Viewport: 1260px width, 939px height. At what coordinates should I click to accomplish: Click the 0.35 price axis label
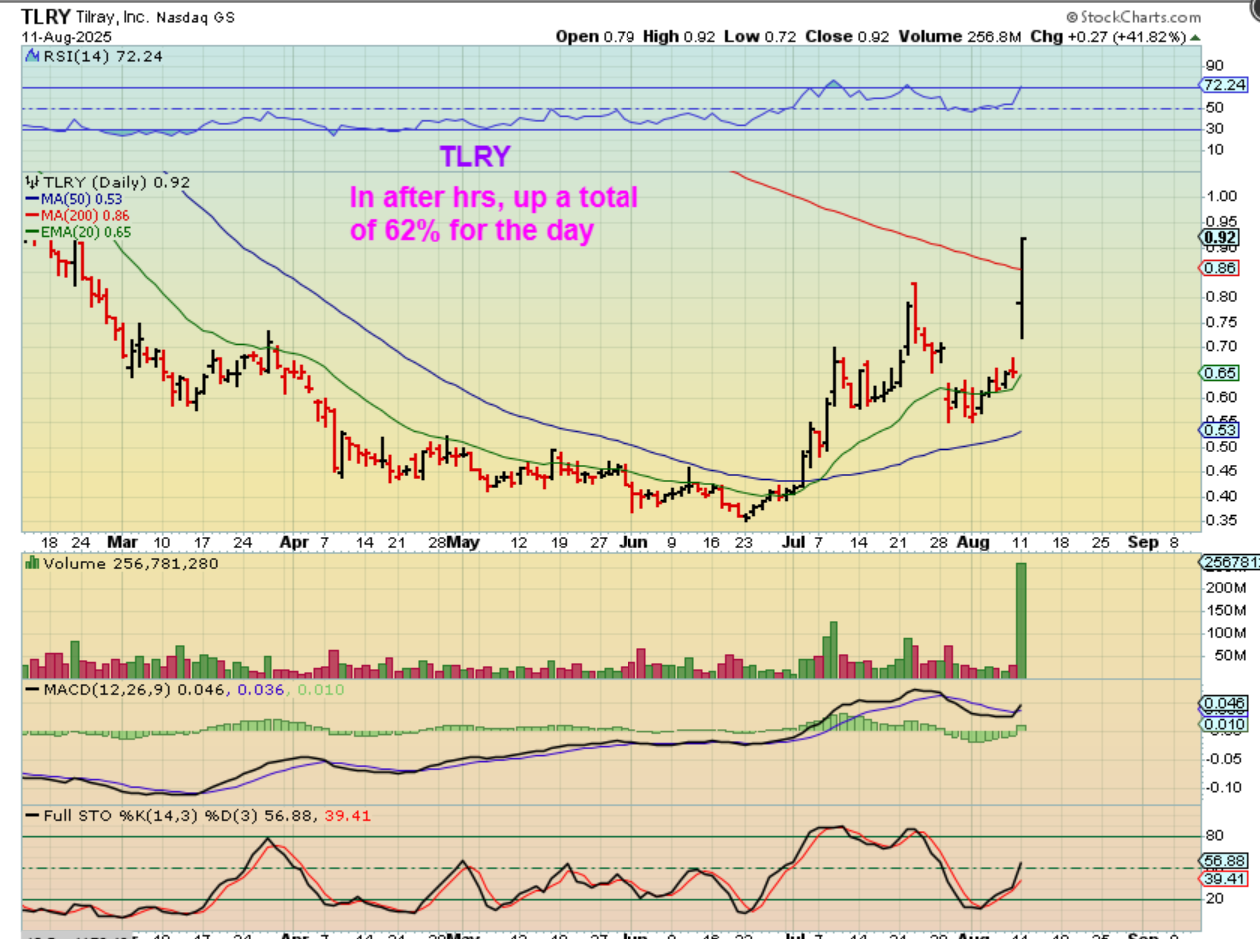click(1221, 521)
